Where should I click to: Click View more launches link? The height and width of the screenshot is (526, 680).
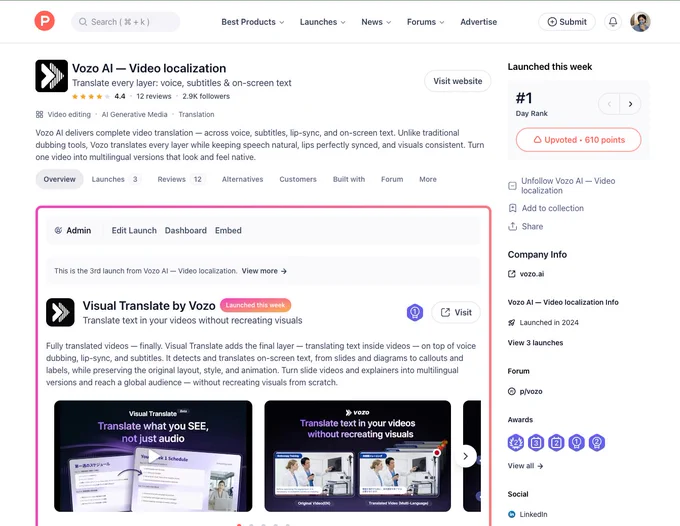[264, 271]
